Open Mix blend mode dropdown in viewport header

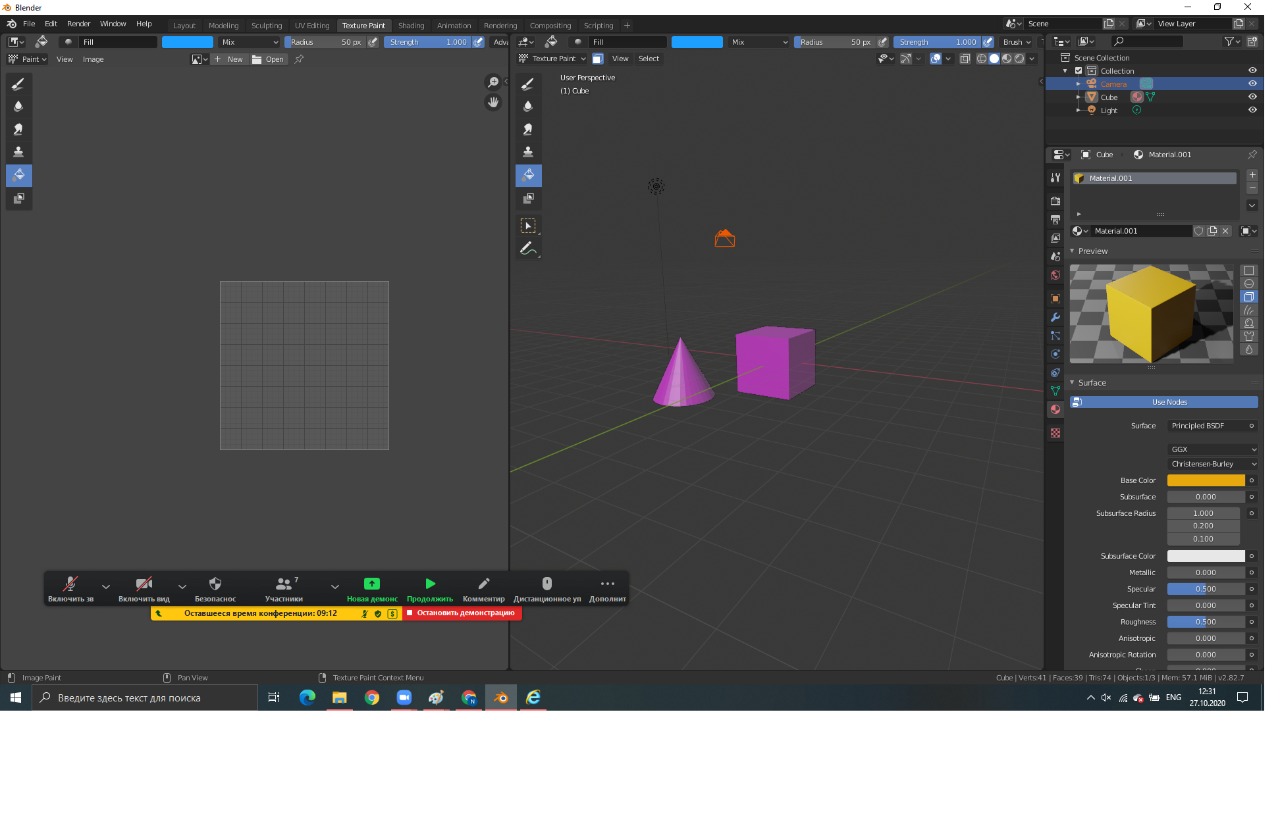[760, 42]
